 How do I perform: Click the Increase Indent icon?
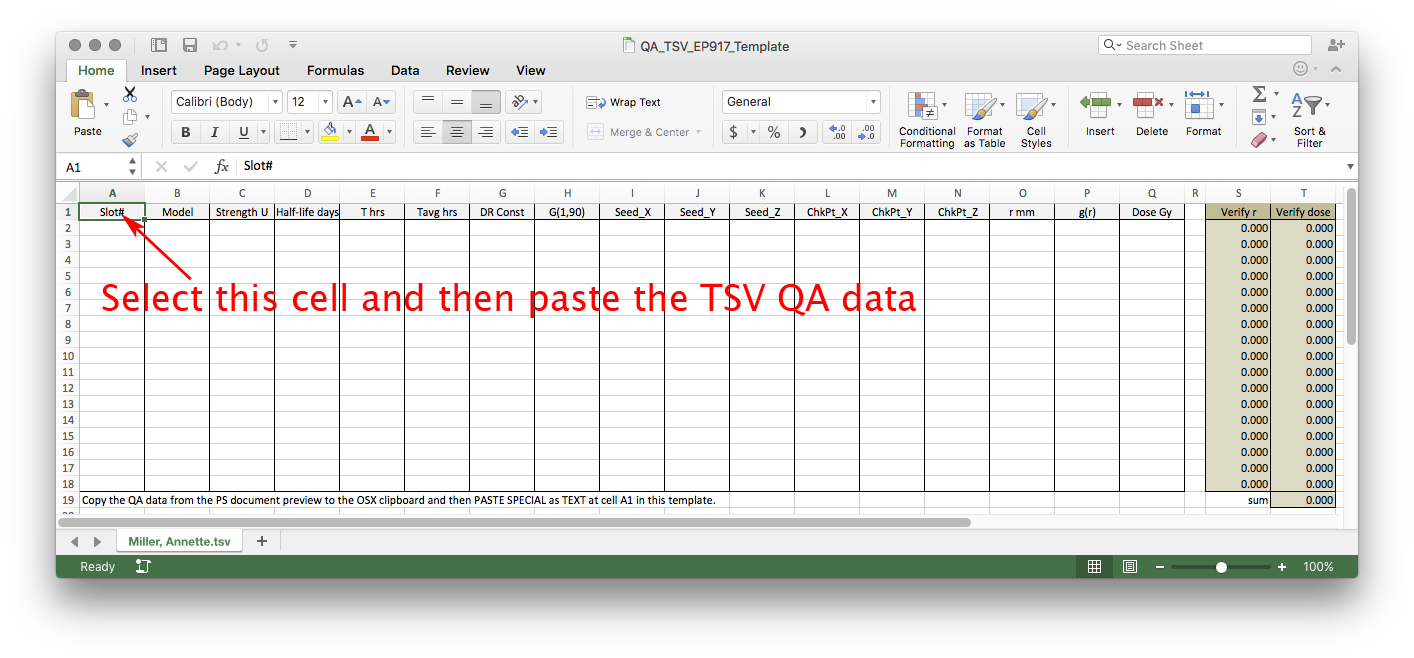point(548,132)
